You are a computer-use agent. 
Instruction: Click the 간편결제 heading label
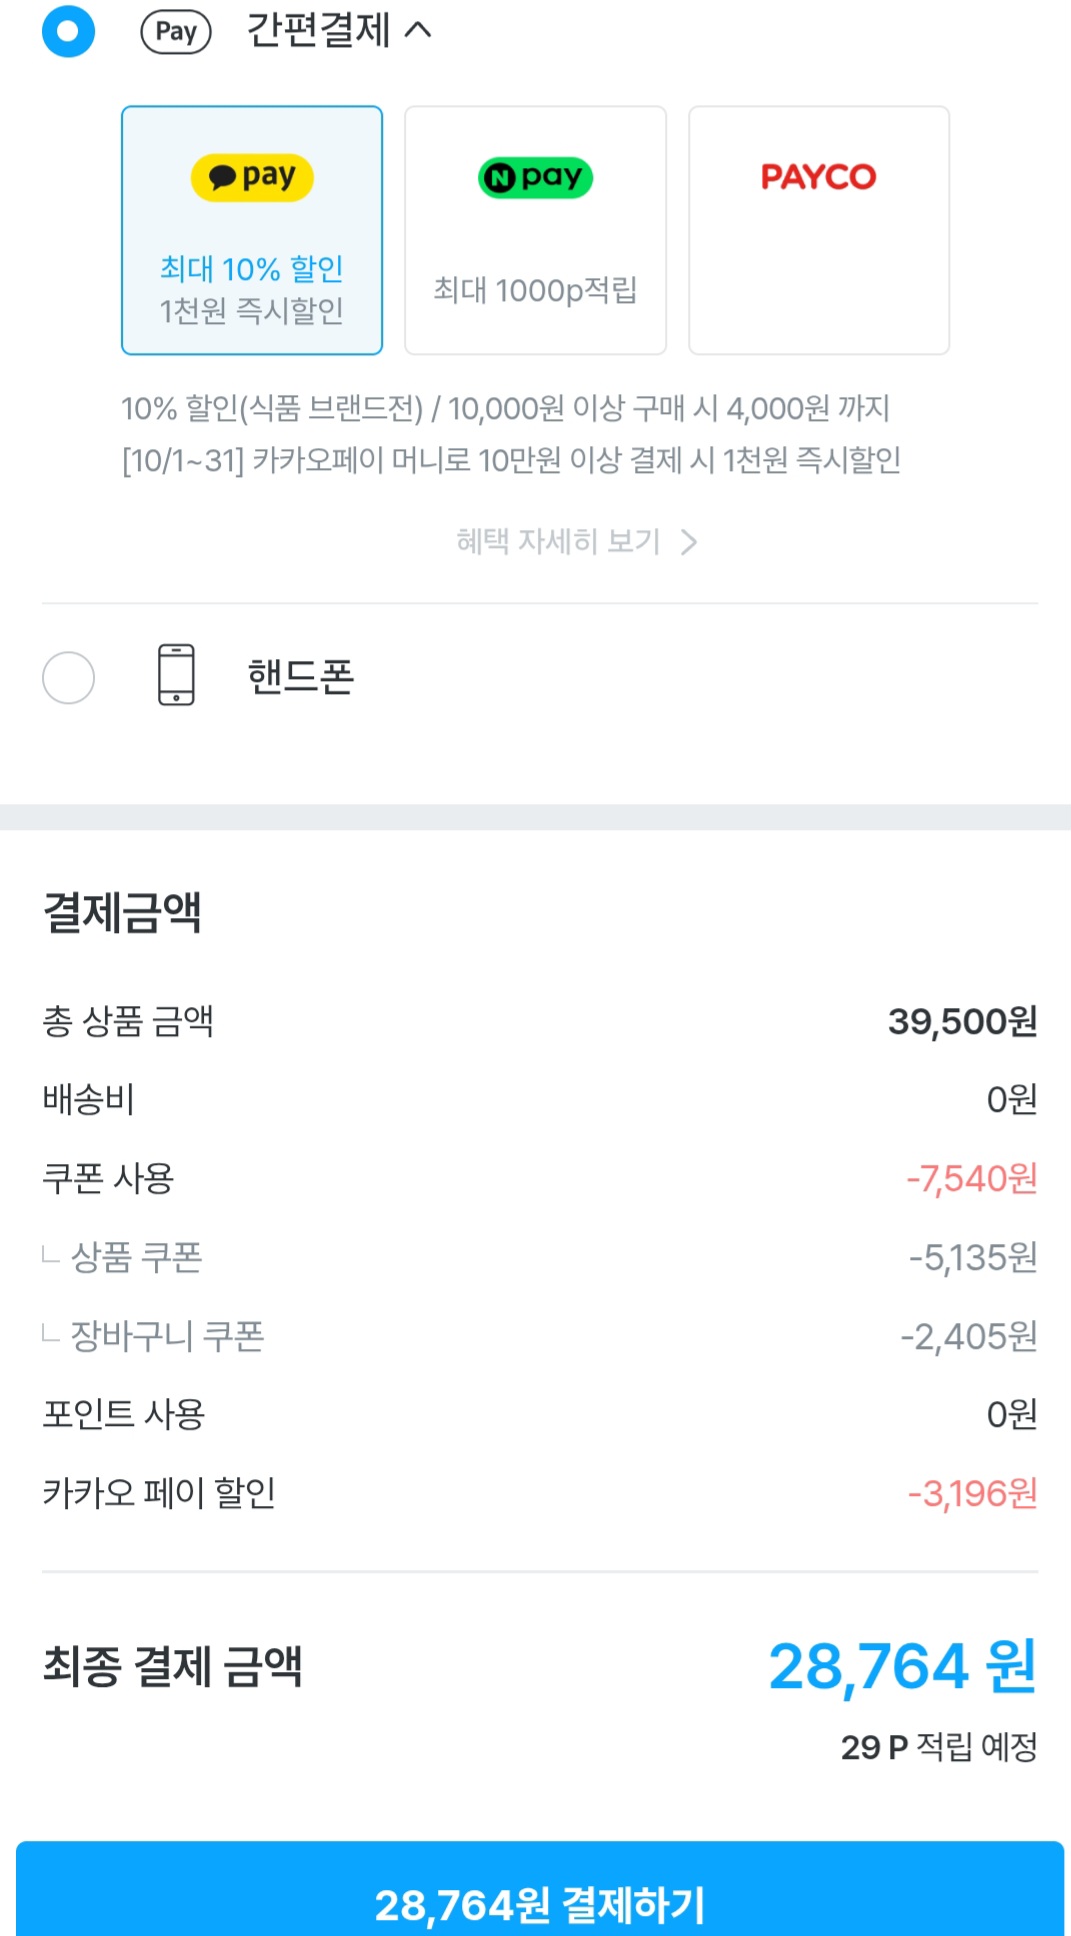tap(318, 31)
